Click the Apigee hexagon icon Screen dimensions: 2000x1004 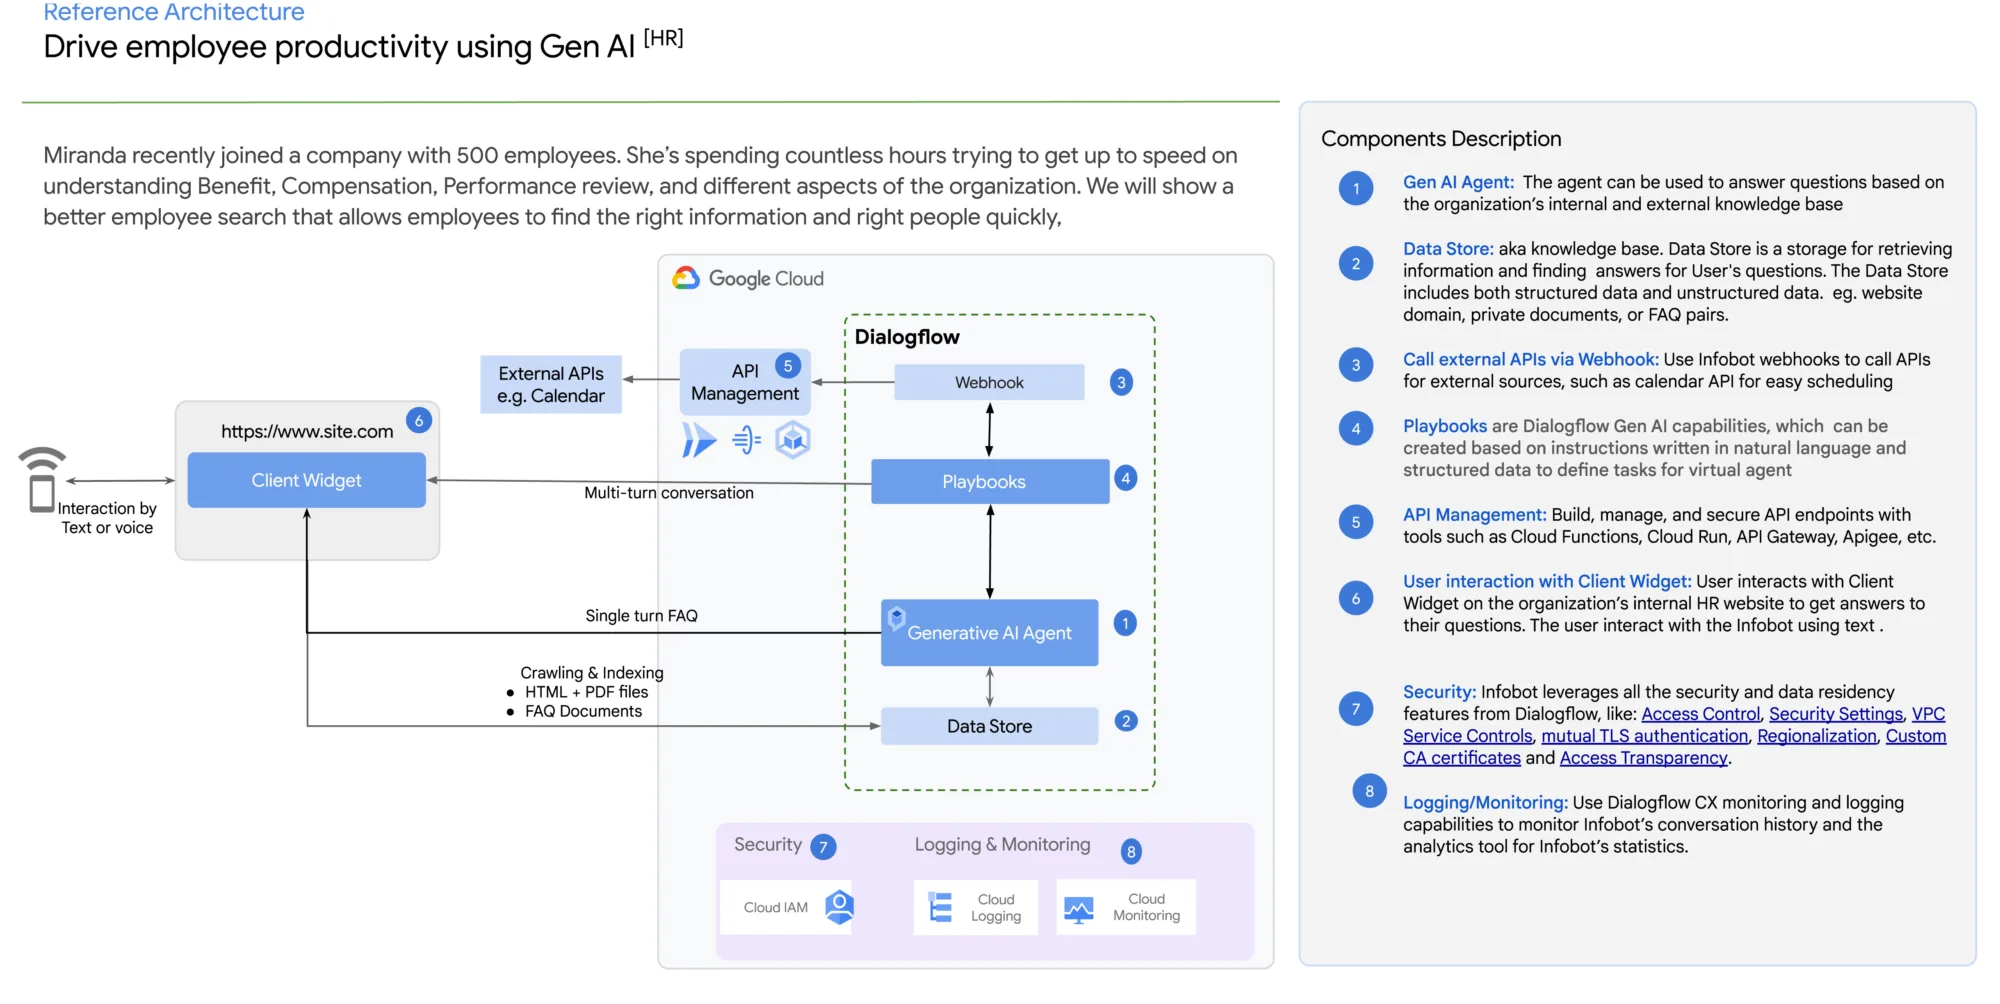click(x=793, y=439)
